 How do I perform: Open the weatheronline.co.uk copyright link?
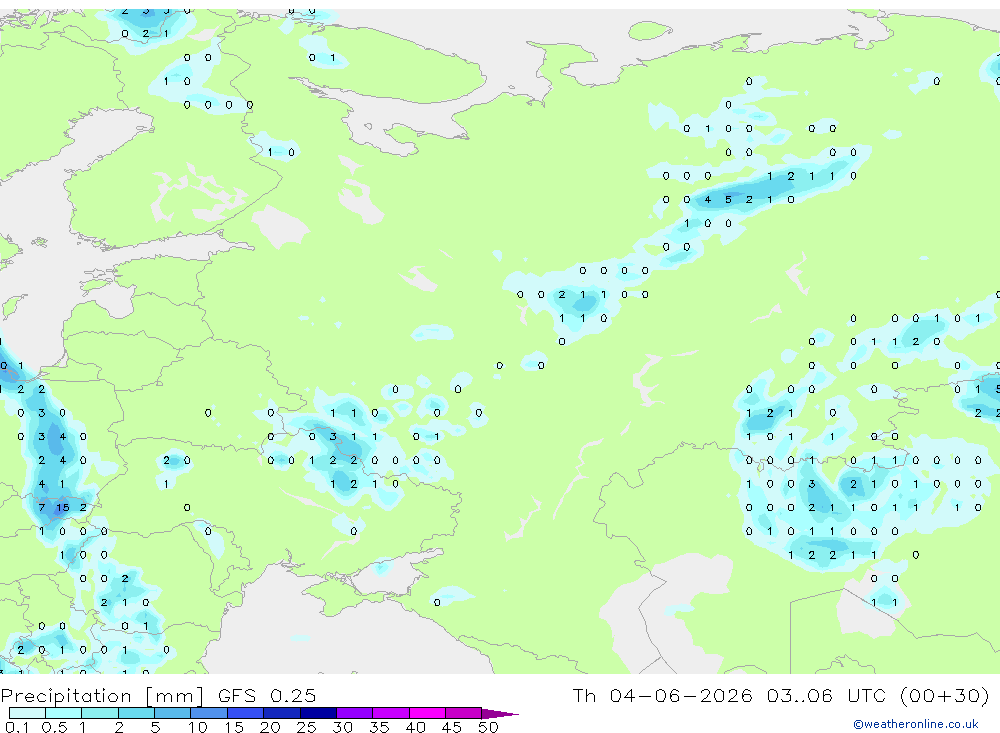pyautogui.click(x=916, y=724)
